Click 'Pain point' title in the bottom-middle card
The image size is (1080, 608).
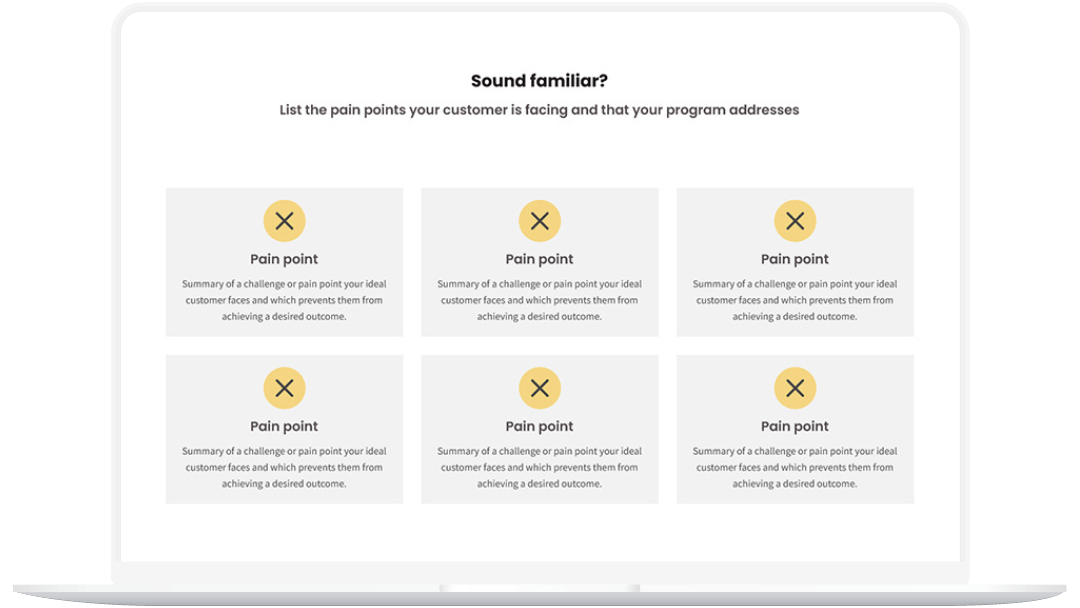point(539,427)
